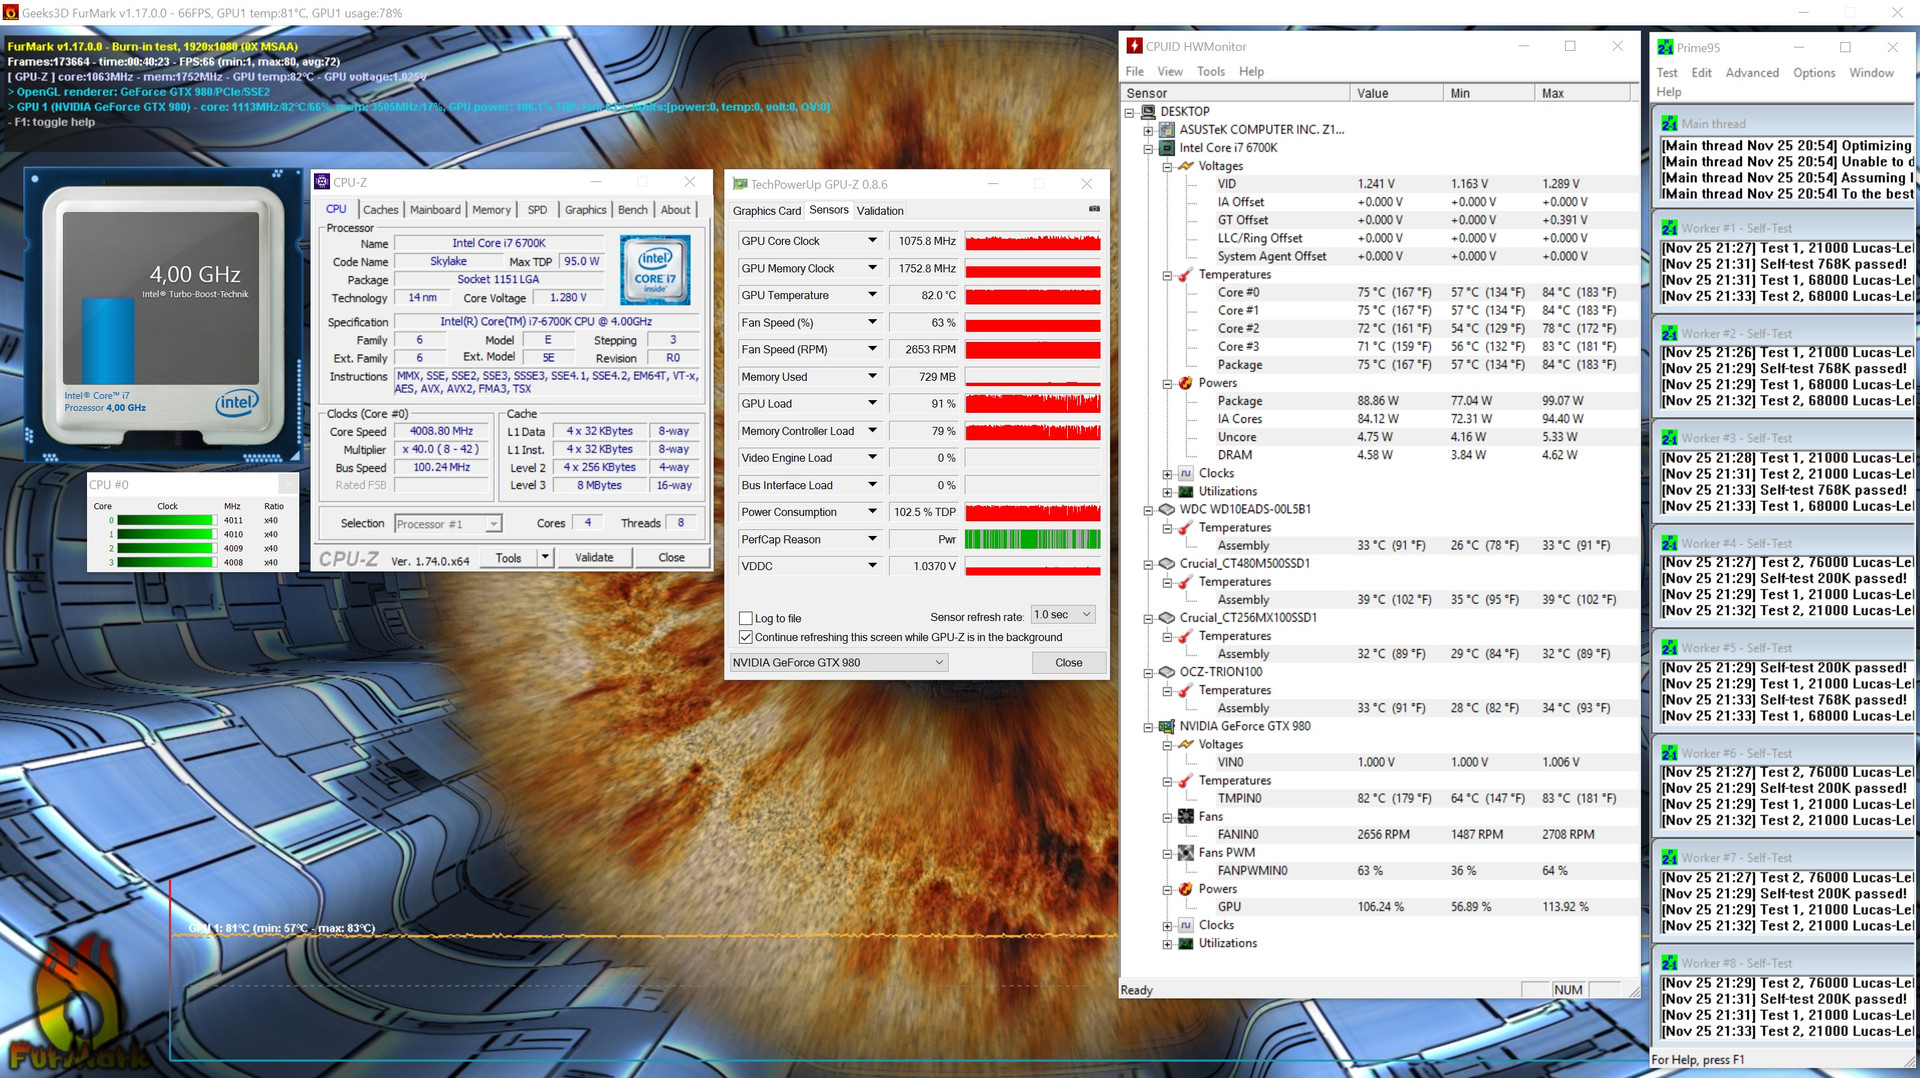Open the Options menu in Prime95
The width and height of the screenshot is (1920, 1078).
(1814, 73)
